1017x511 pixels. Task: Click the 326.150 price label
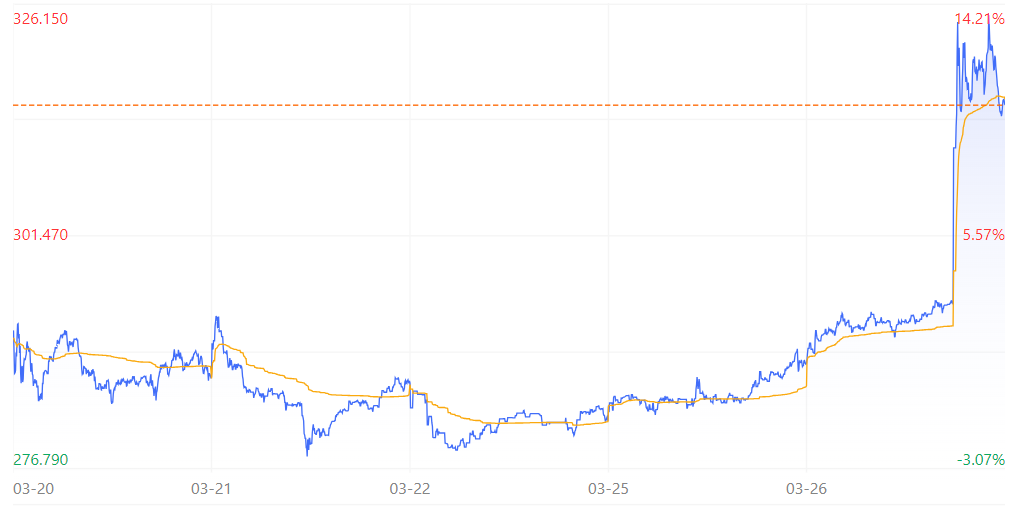click(x=40, y=19)
